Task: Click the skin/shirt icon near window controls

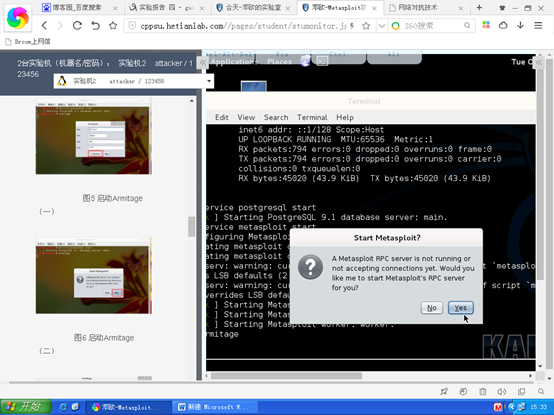Action: (x=502, y=8)
